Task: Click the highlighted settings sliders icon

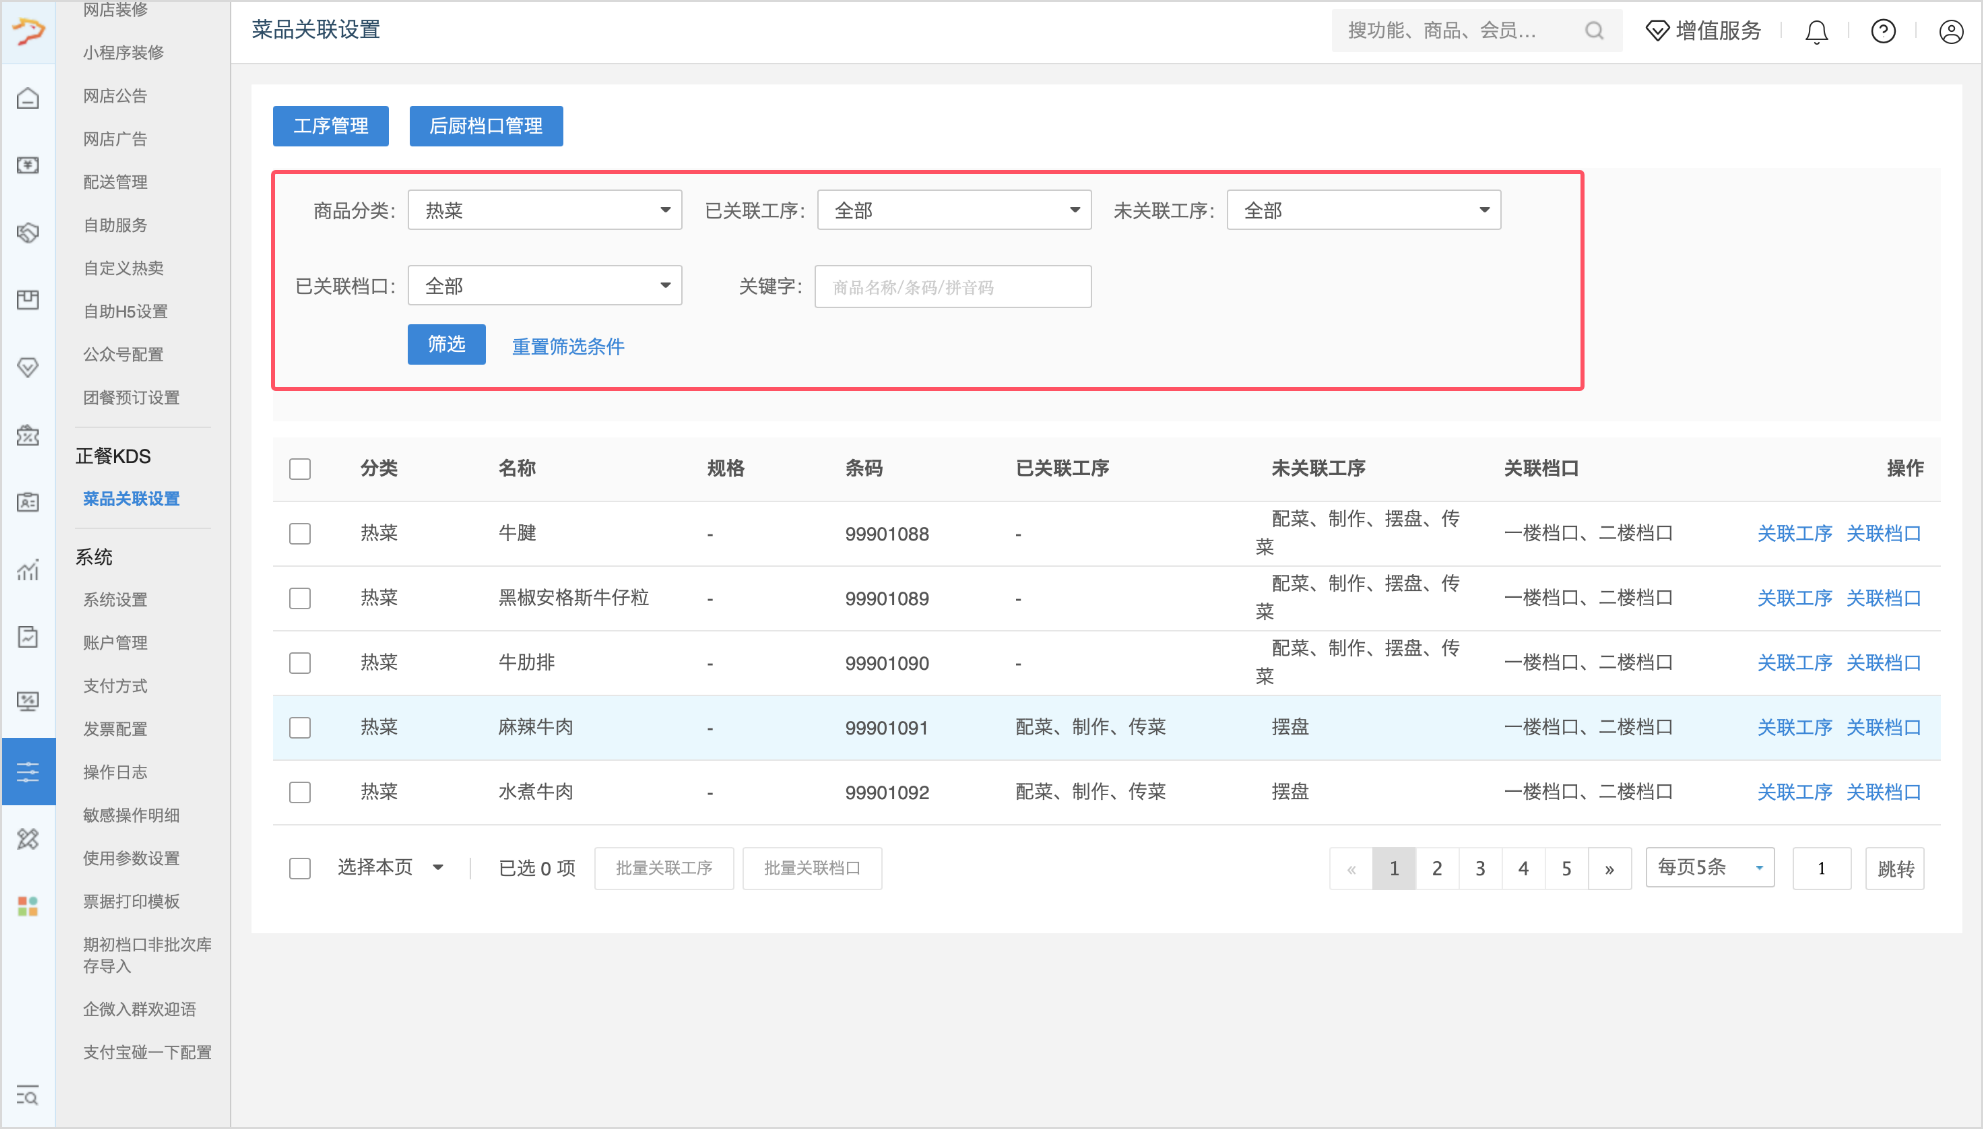Action: click(28, 771)
